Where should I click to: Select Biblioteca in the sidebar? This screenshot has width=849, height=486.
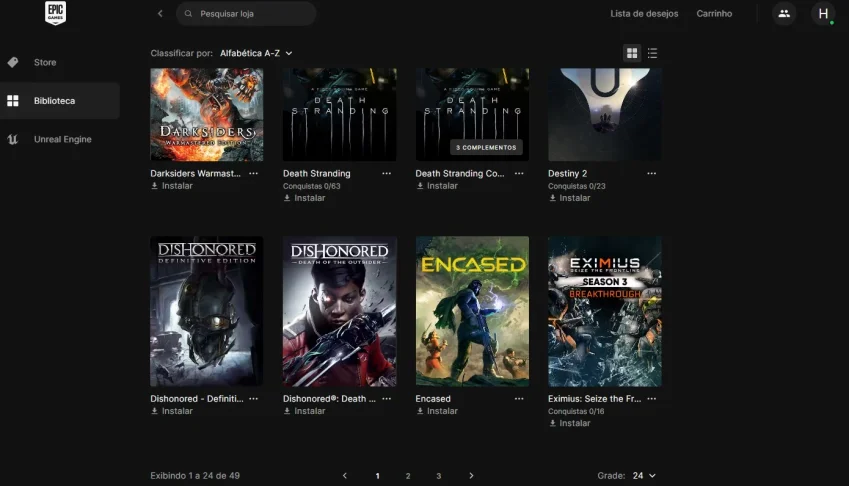[x=60, y=101]
